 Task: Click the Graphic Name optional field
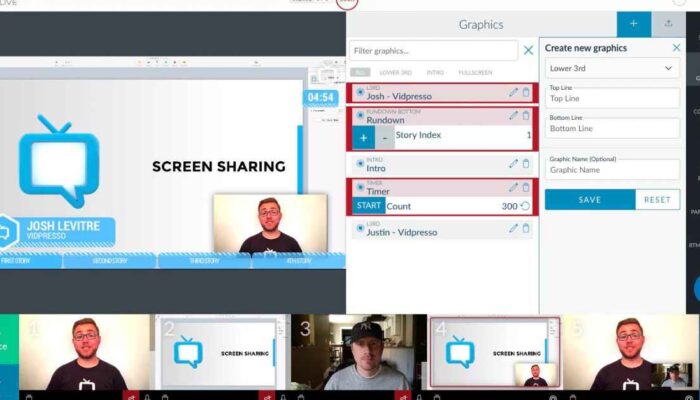[x=612, y=170]
